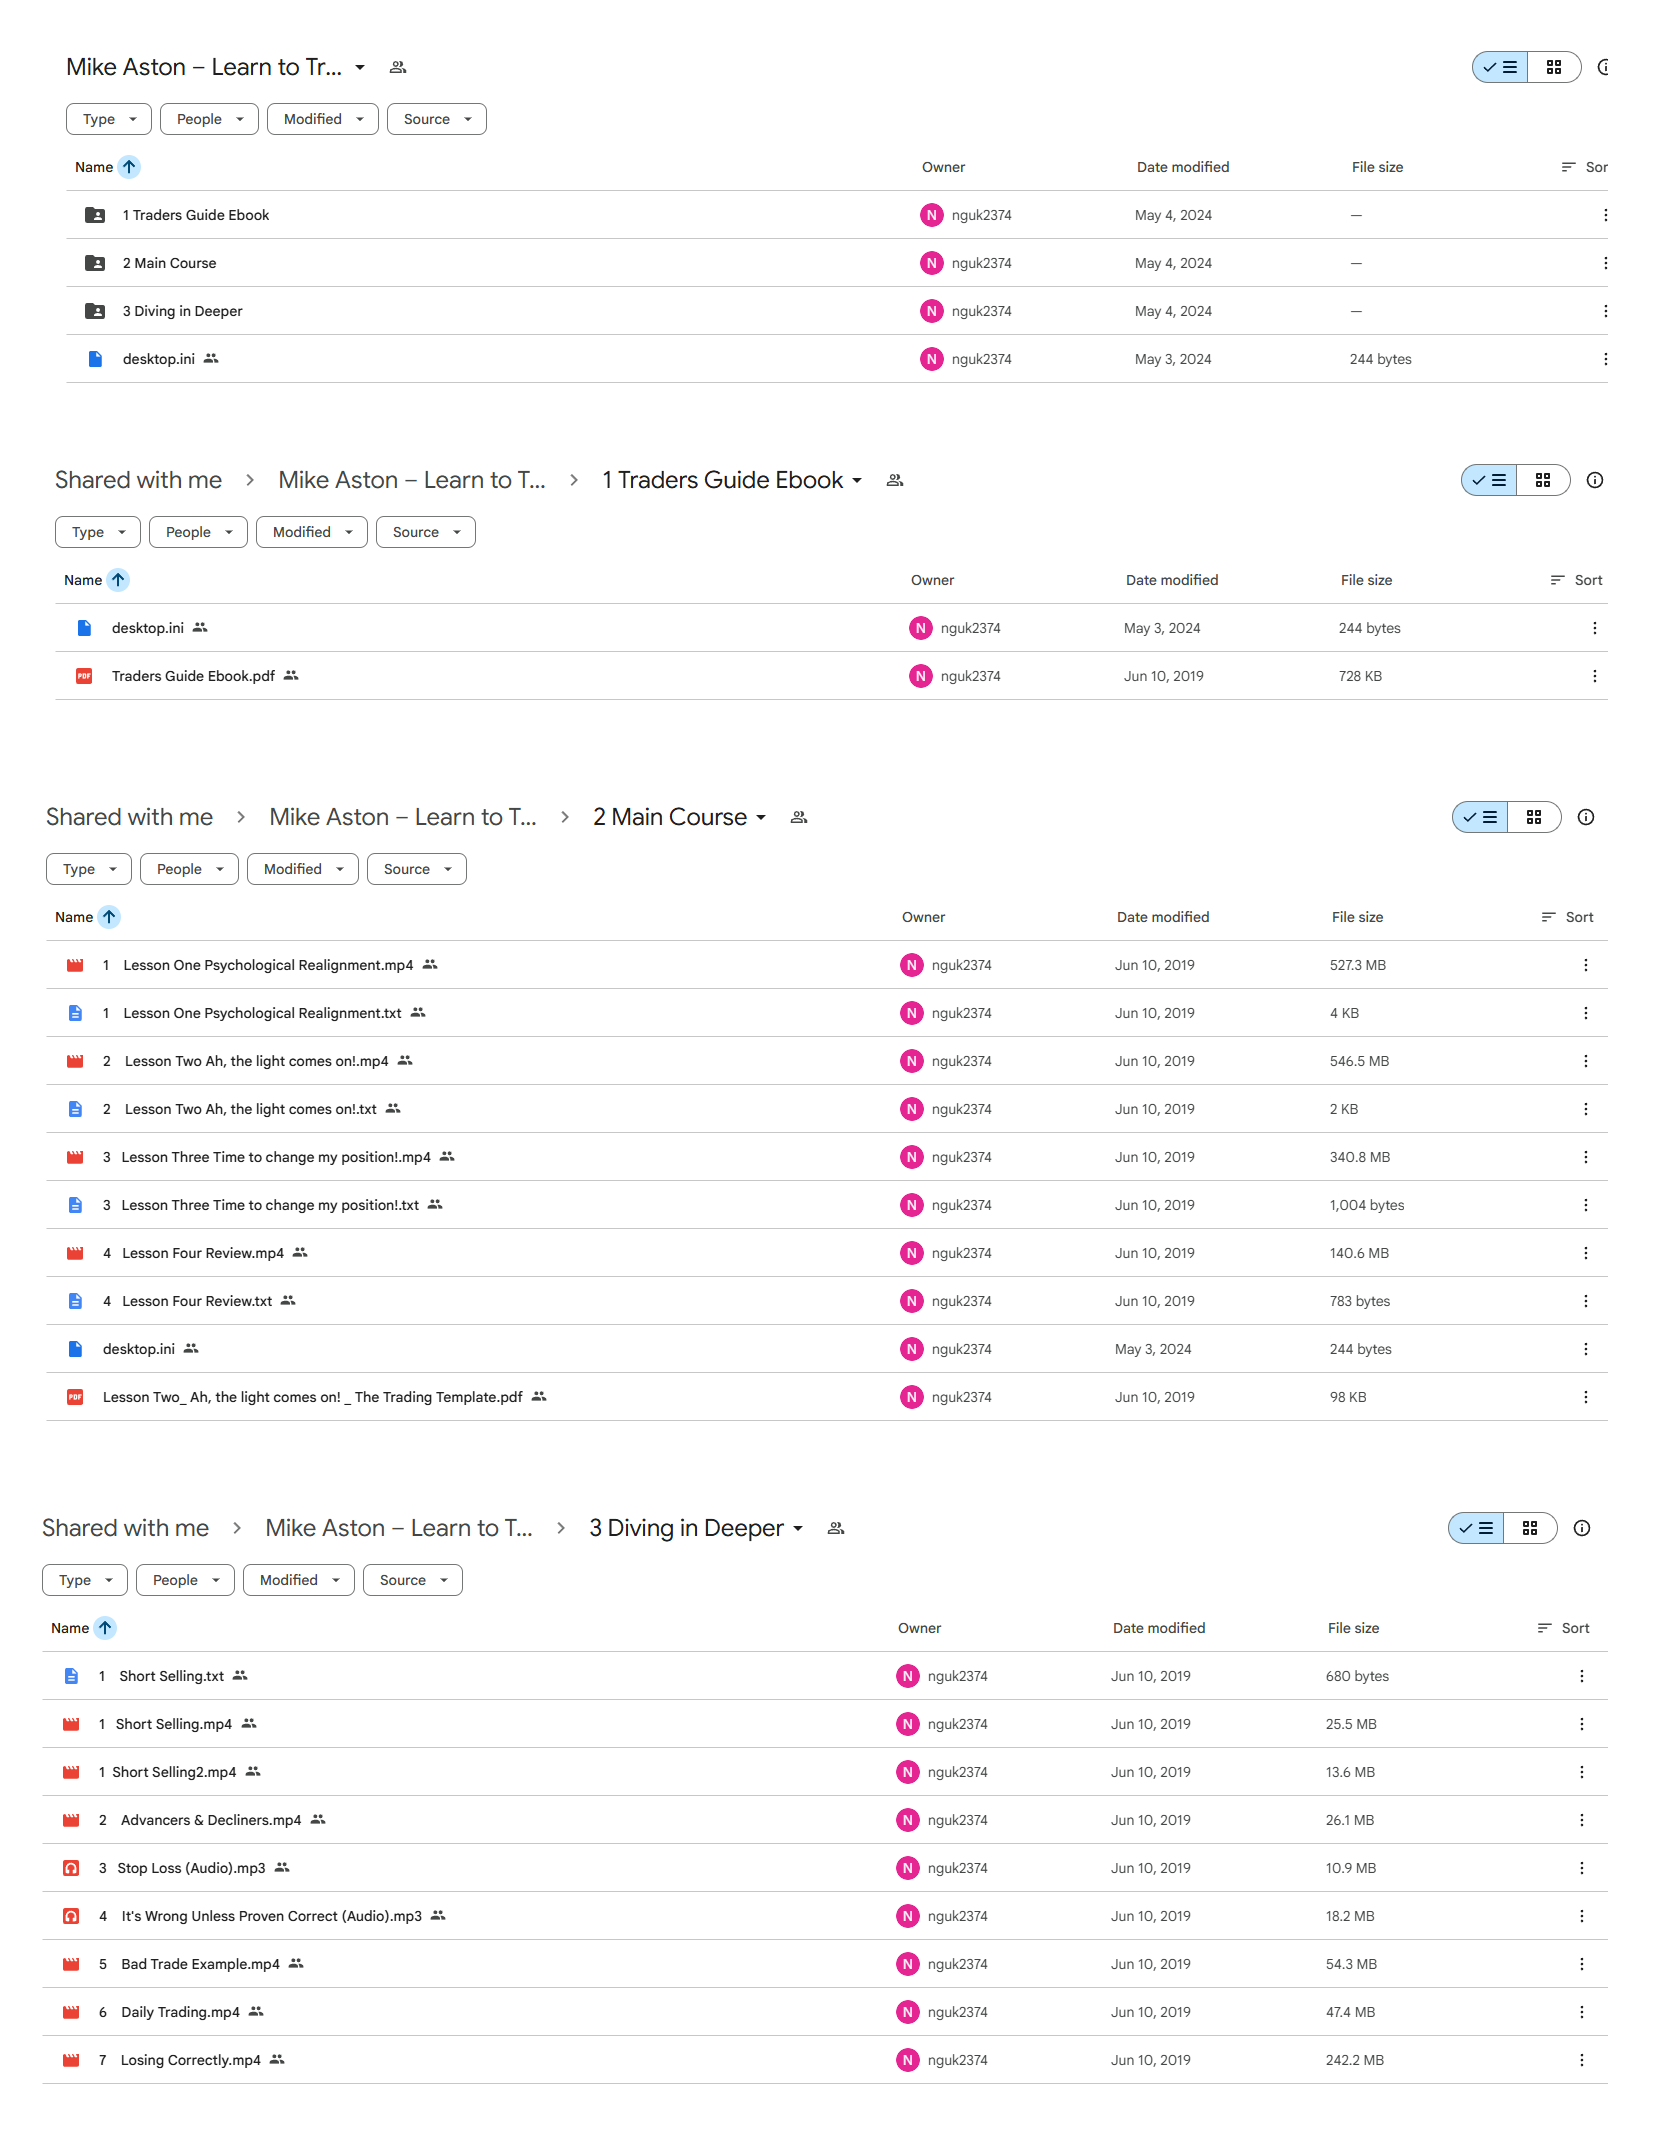Viewport: 1664px width, 2144px height.
Task: Switch to grid view in Traders Guide Ebook panel
Action: 1542,480
